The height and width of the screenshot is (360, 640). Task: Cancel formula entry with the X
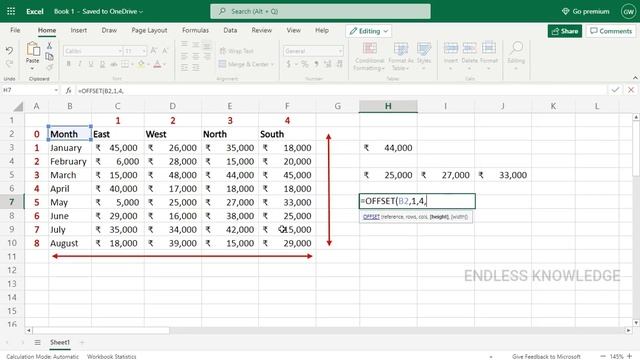[631, 90]
